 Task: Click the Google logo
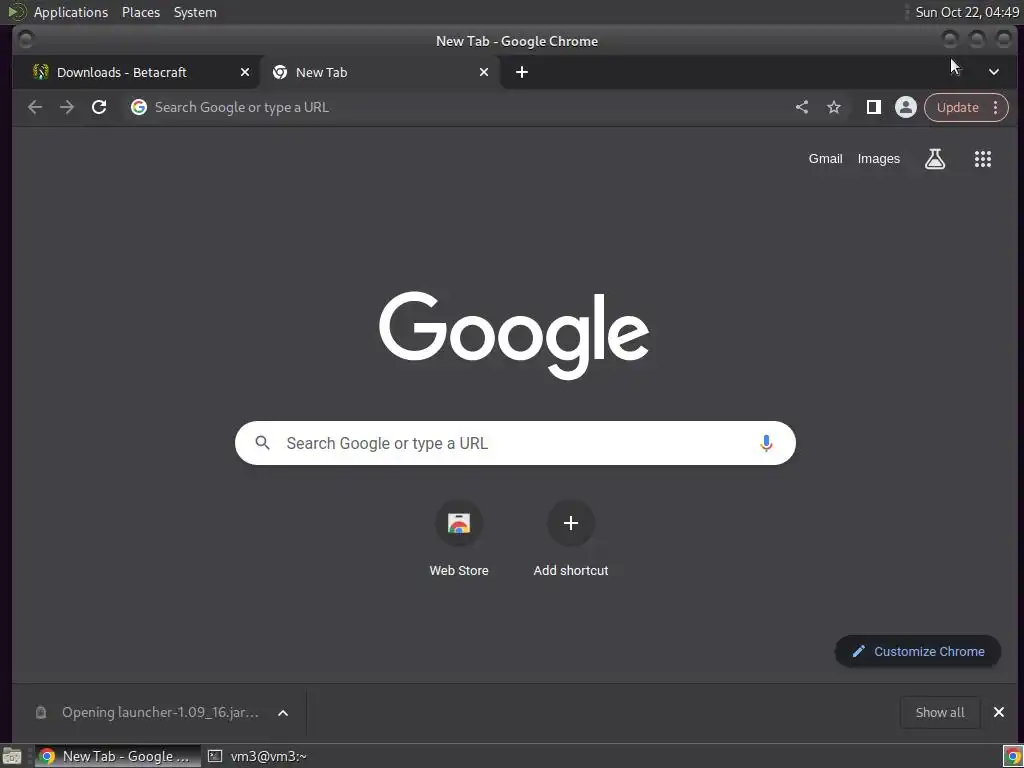coord(514,335)
